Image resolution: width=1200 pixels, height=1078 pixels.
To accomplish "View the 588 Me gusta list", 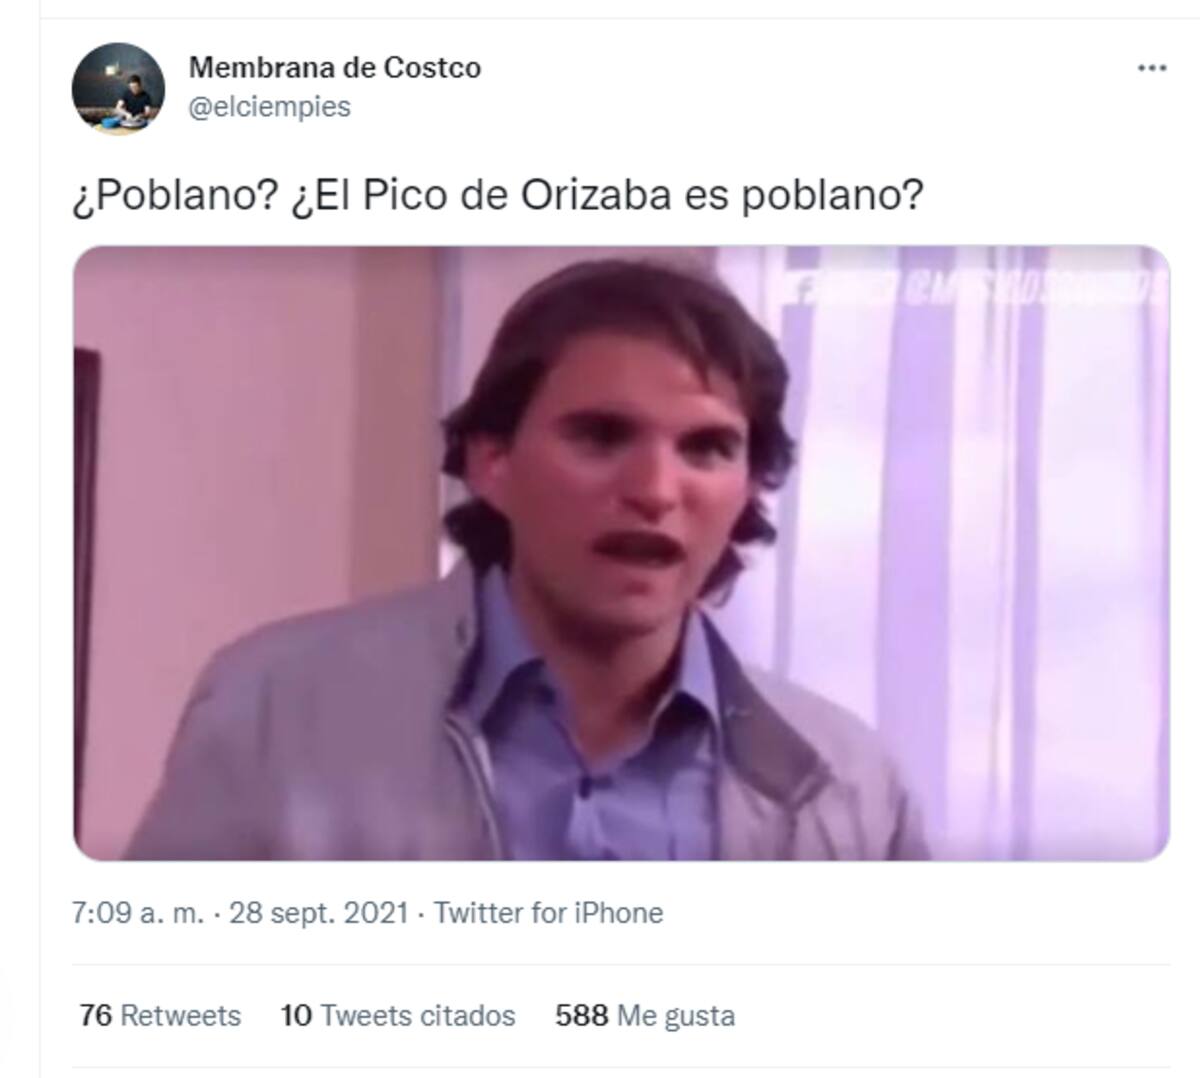I will 645,1016.
